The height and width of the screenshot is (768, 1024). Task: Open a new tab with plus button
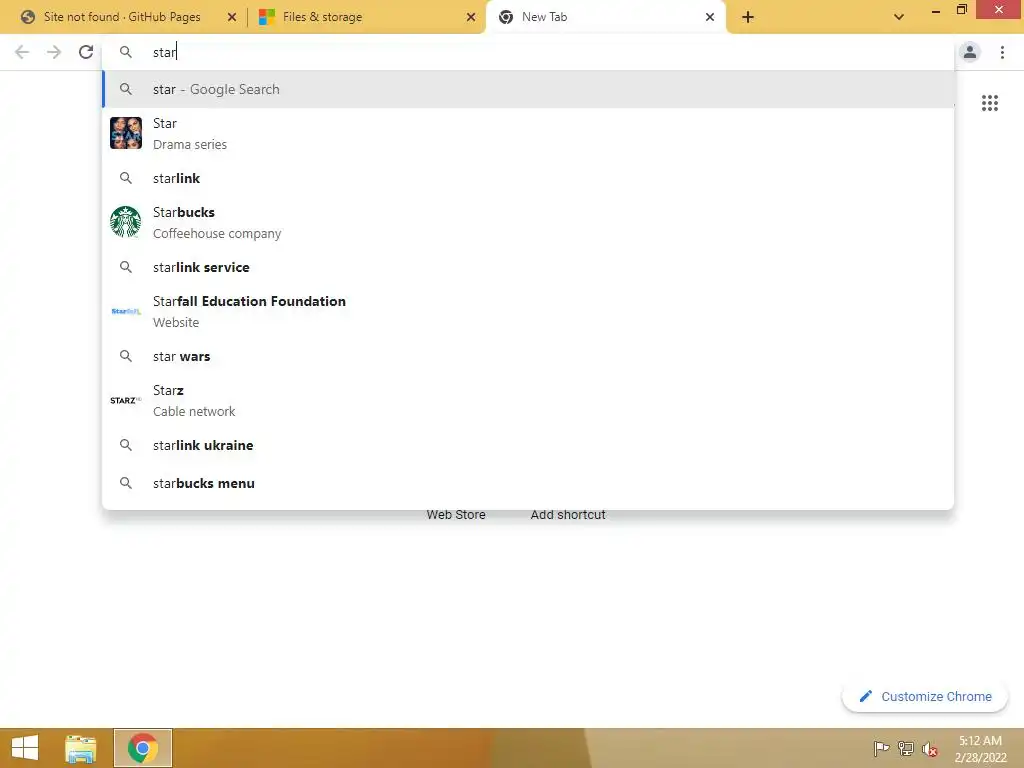point(748,17)
